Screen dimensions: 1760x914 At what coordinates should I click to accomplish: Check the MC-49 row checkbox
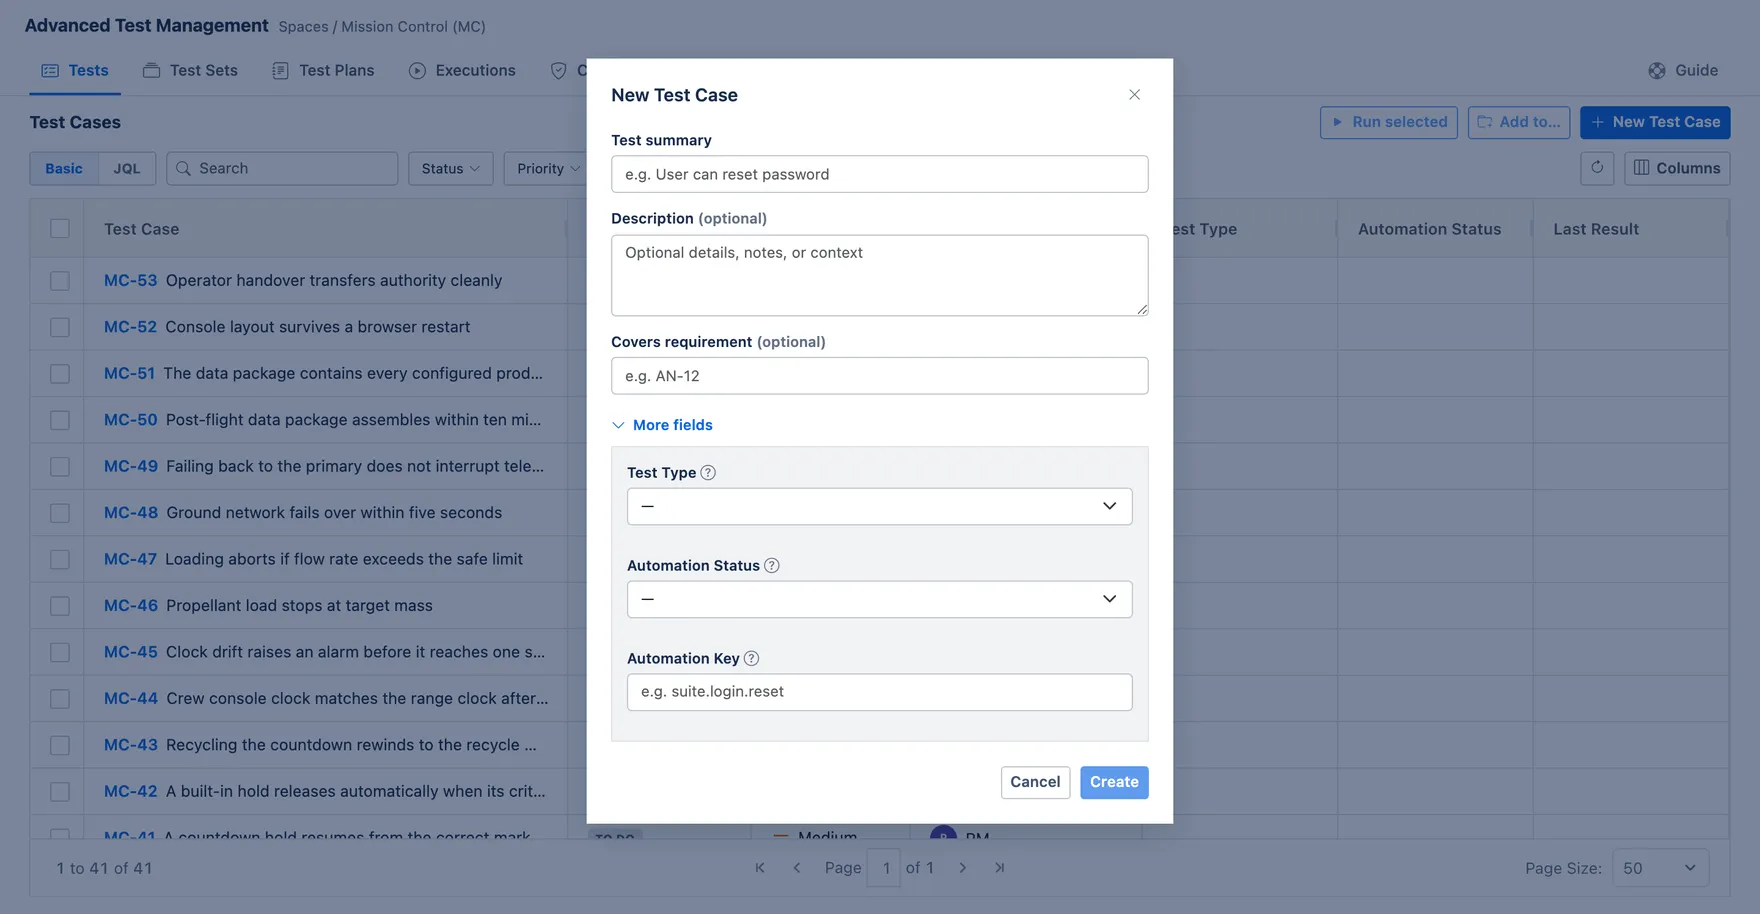(x=60, y=467)
